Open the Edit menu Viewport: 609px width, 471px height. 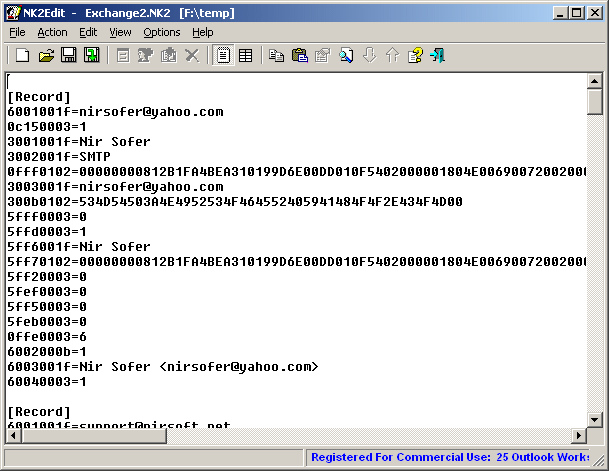(x=88, y=32)
